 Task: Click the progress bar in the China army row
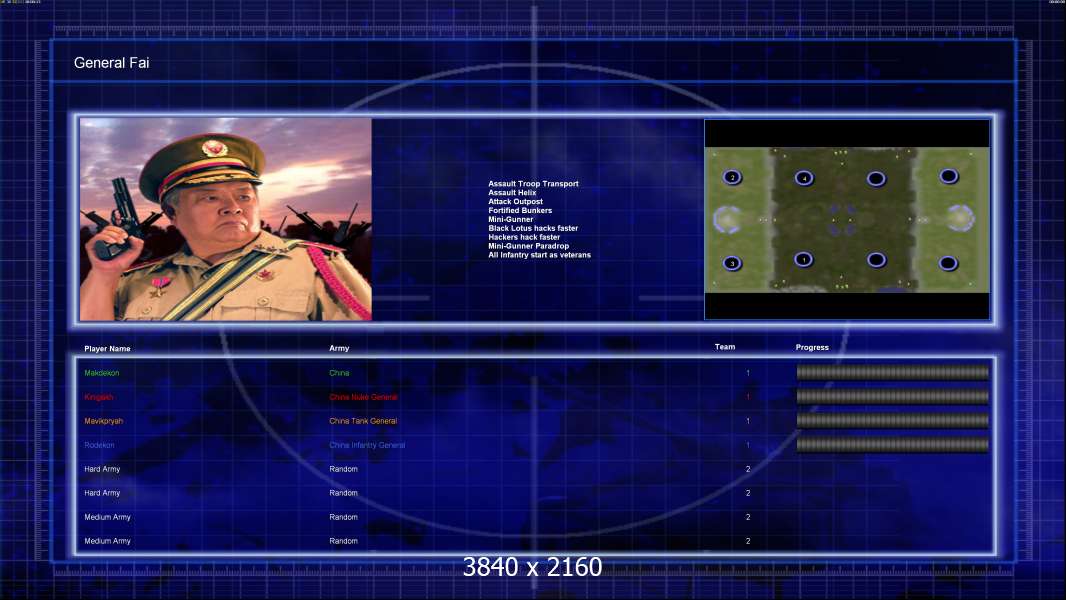pyautogui.click(x=893, y=372)
